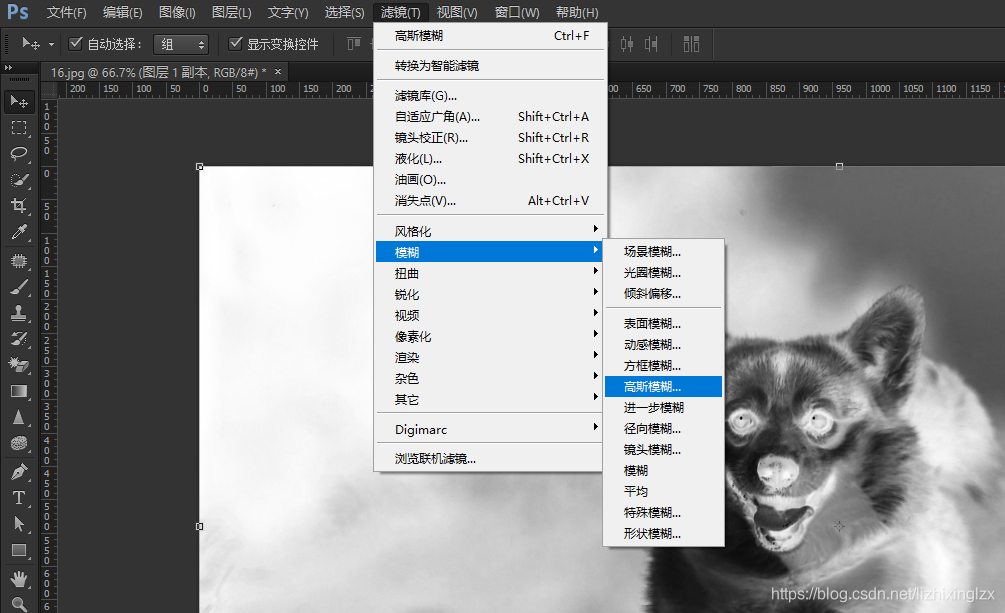Select the Gradient tool
The width and height of the screenshot is (1005, 613).
coord(19,391)
